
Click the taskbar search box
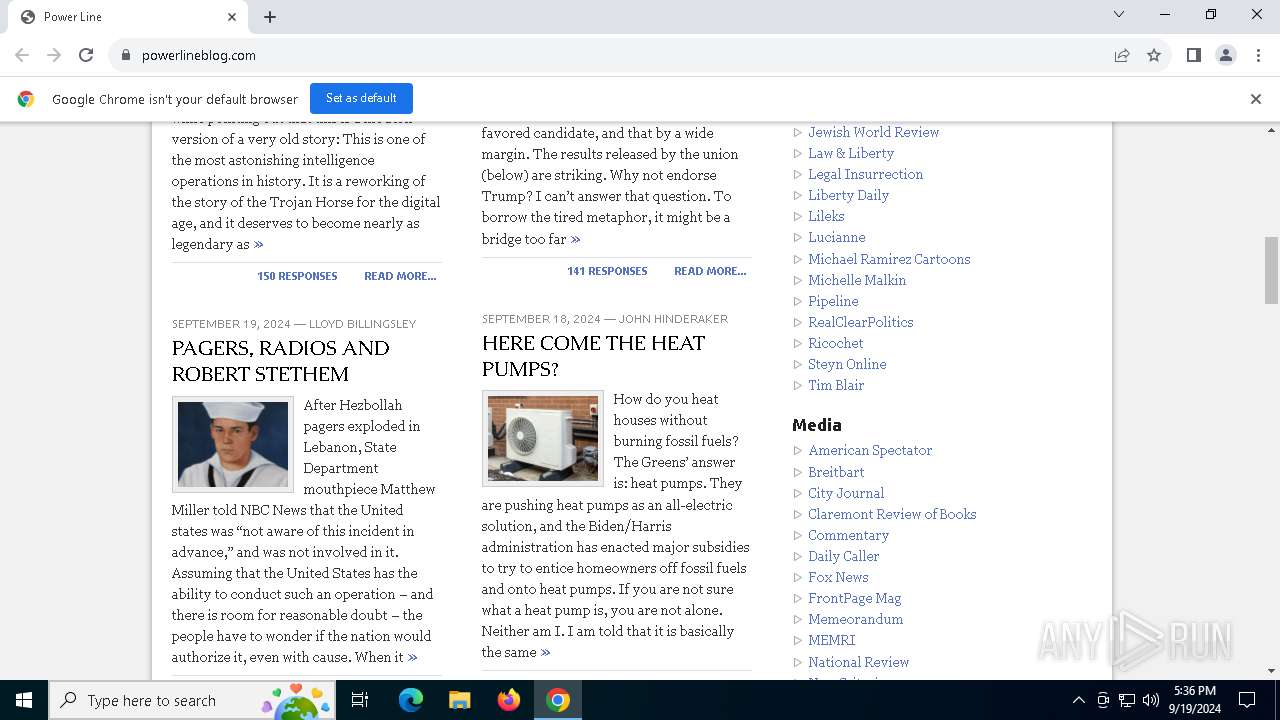(x=192, y=700)
